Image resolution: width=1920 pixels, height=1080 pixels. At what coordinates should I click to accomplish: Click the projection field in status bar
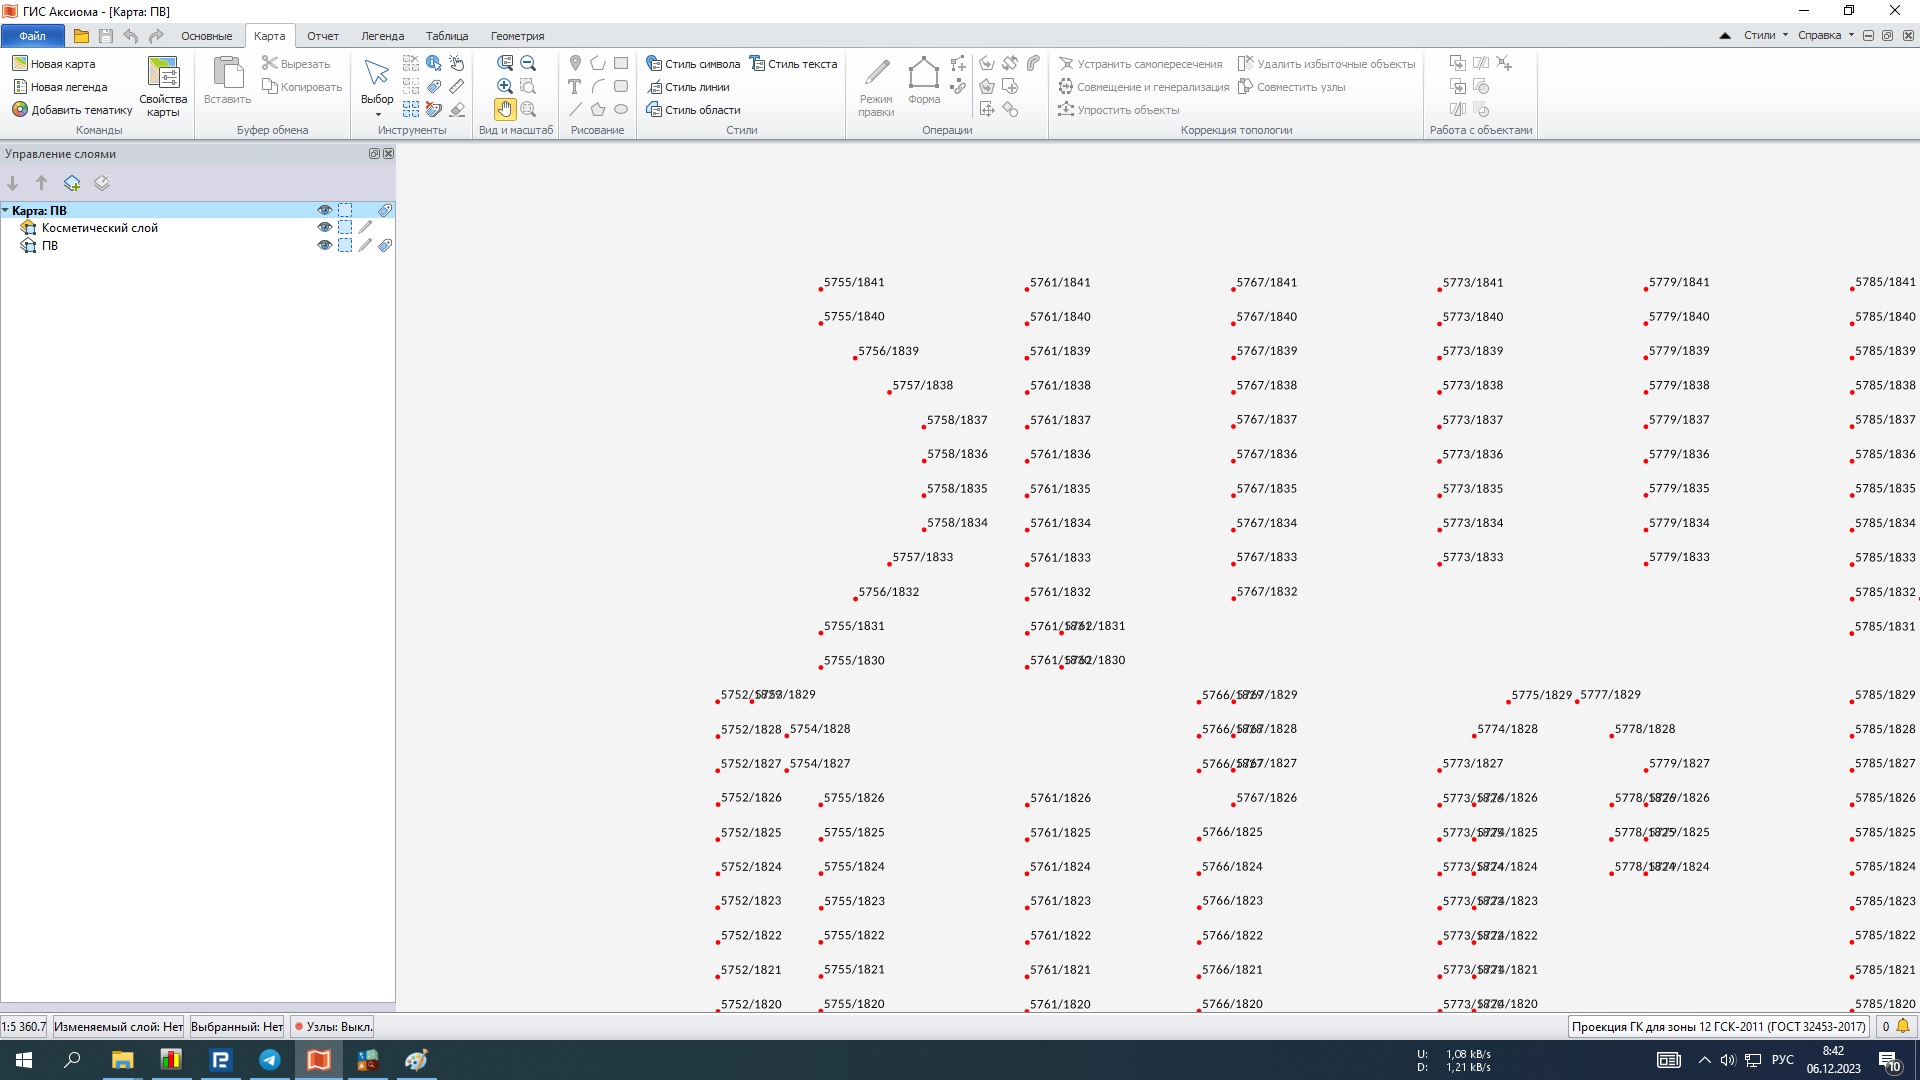click(x=1717, y=1026)
